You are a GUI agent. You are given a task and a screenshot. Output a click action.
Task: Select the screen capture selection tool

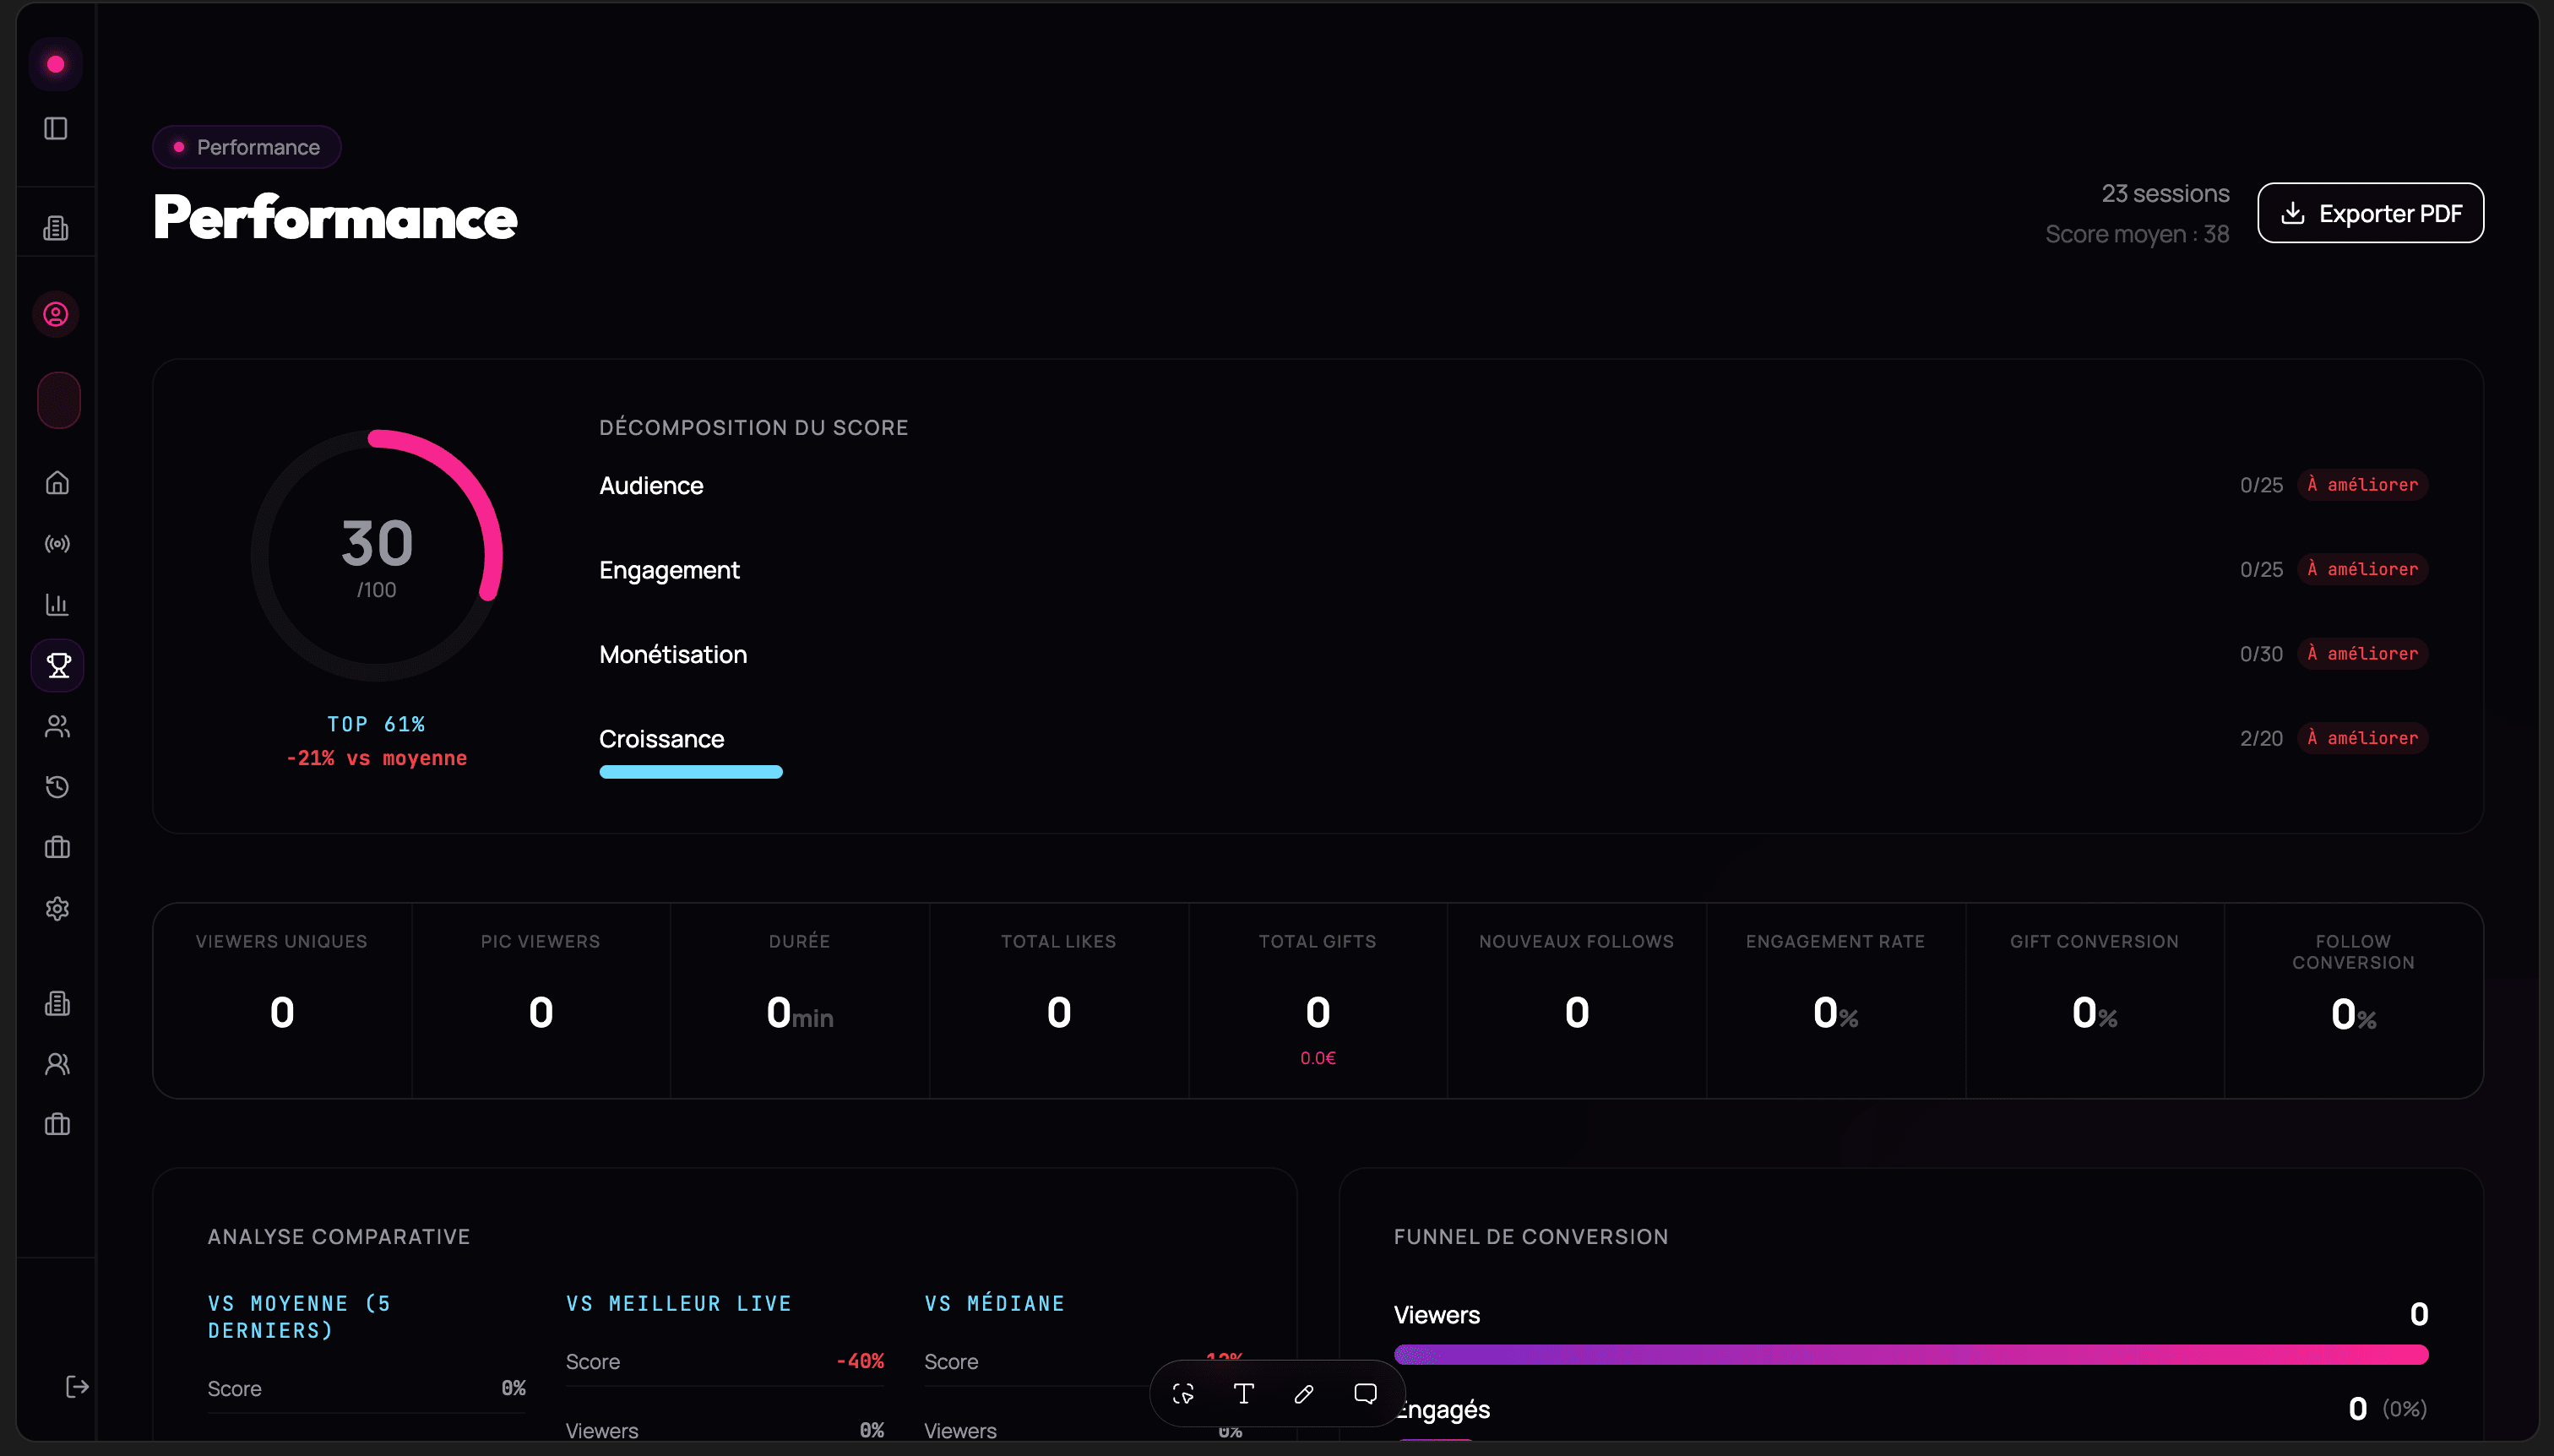click(x=1183, y=1393)
